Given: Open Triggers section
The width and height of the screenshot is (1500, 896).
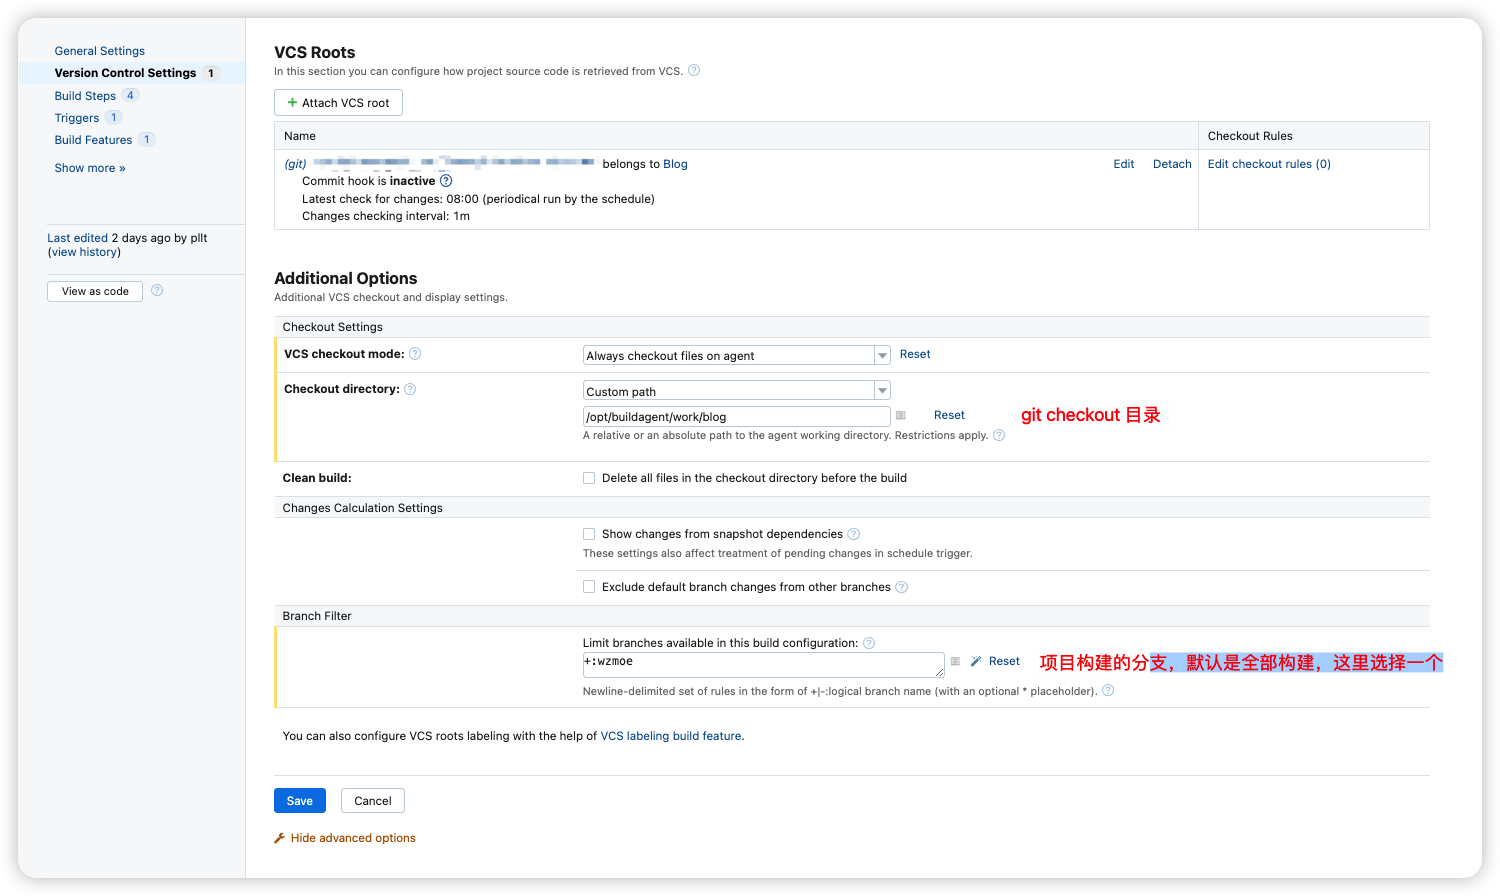Looking at the screenshot, I should click(77, 118).
